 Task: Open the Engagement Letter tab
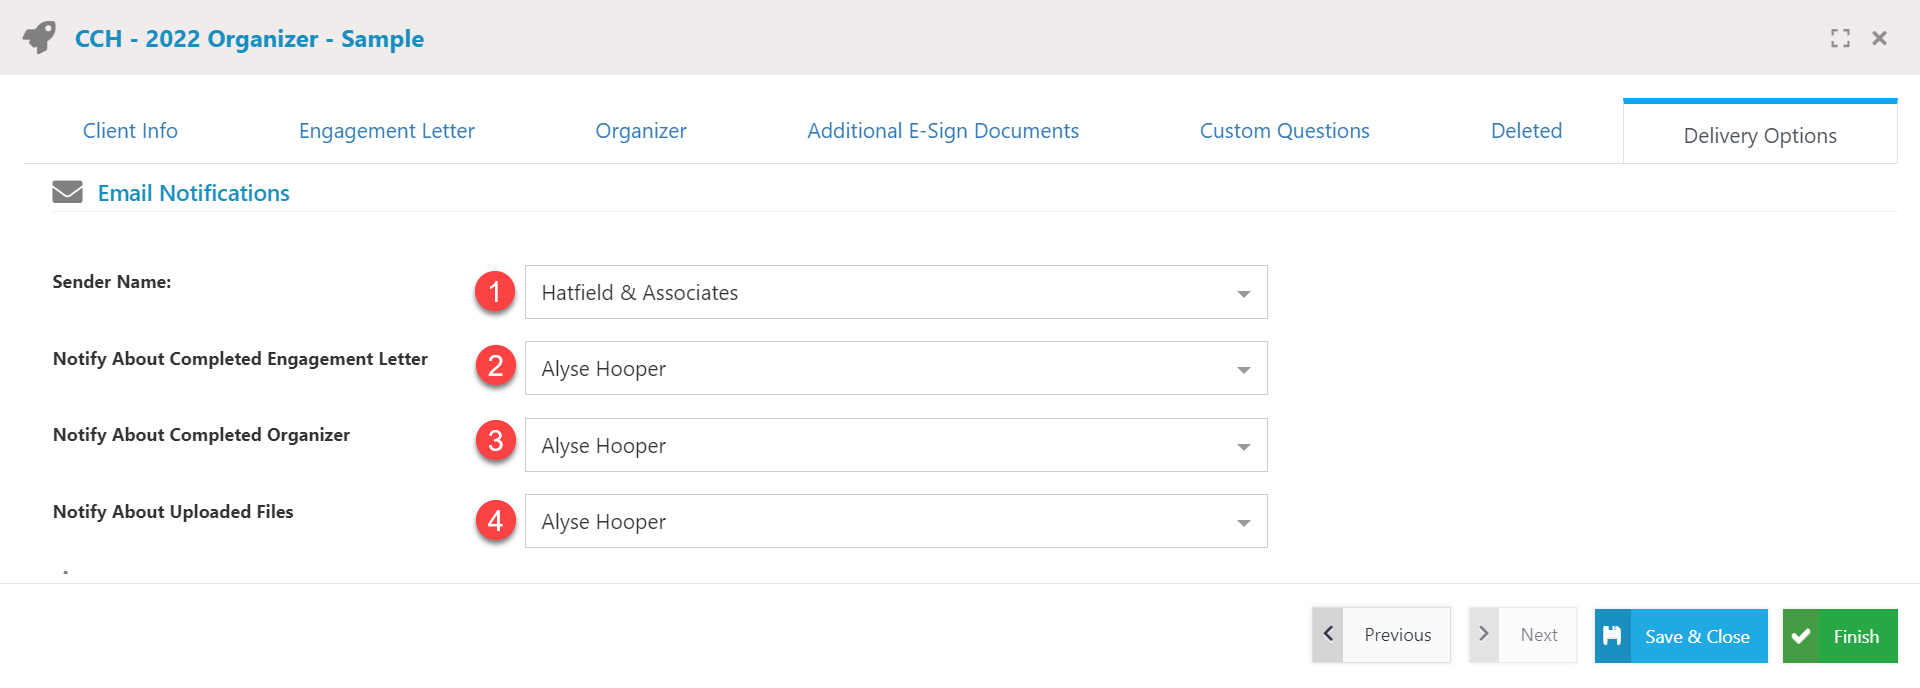coord(386,131)
